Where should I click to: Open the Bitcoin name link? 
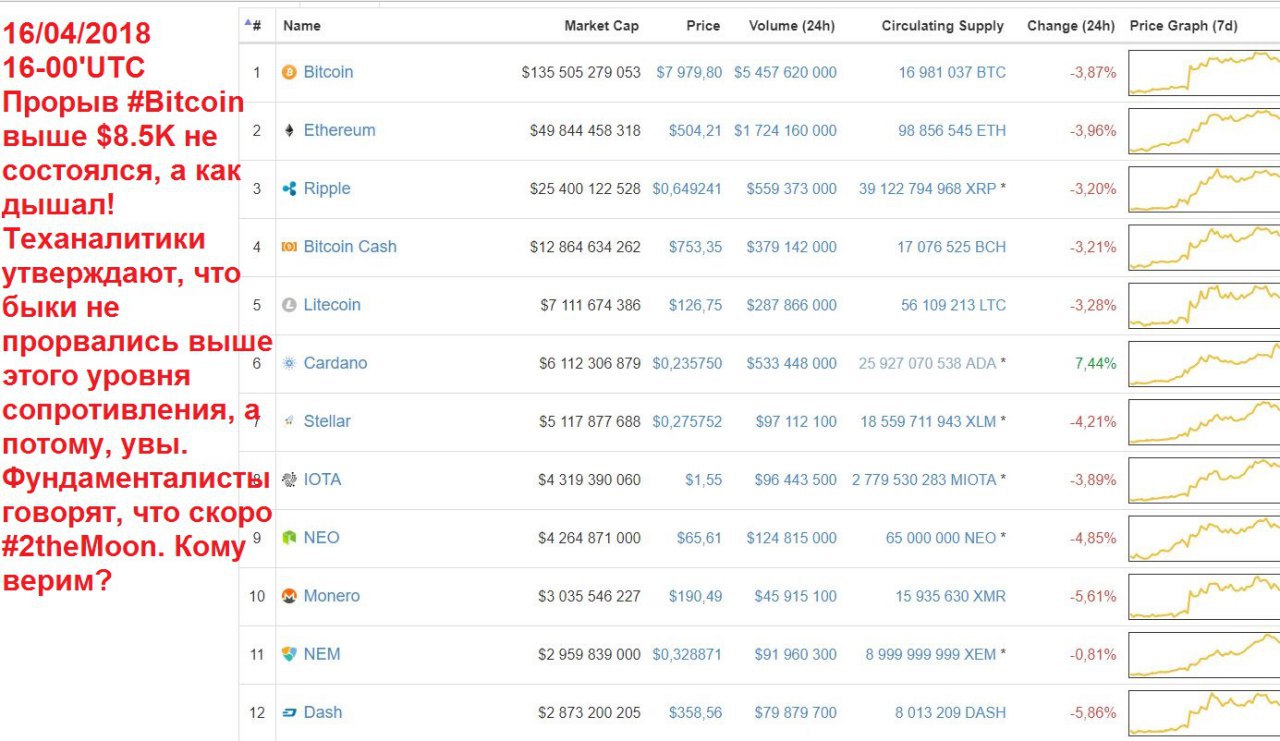coord(328,72)
